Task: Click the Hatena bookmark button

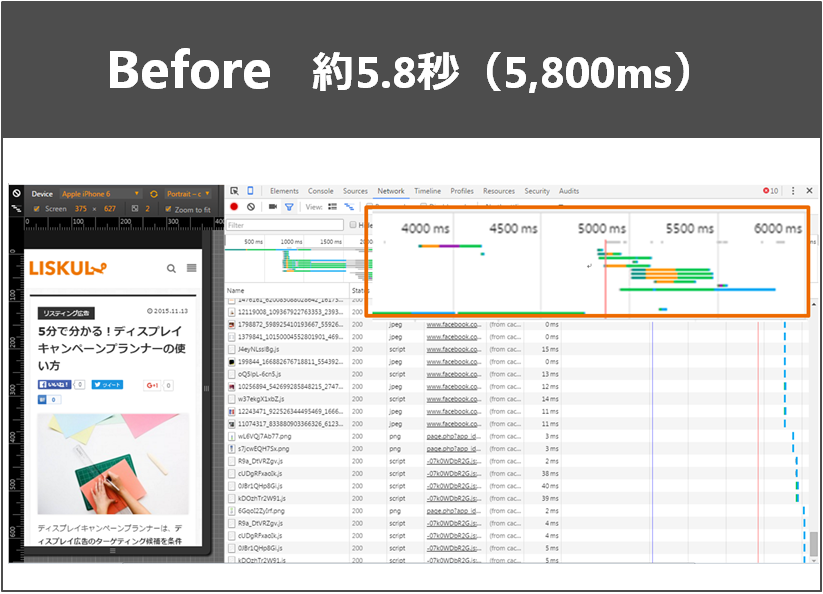Action: tap(42, 400)
